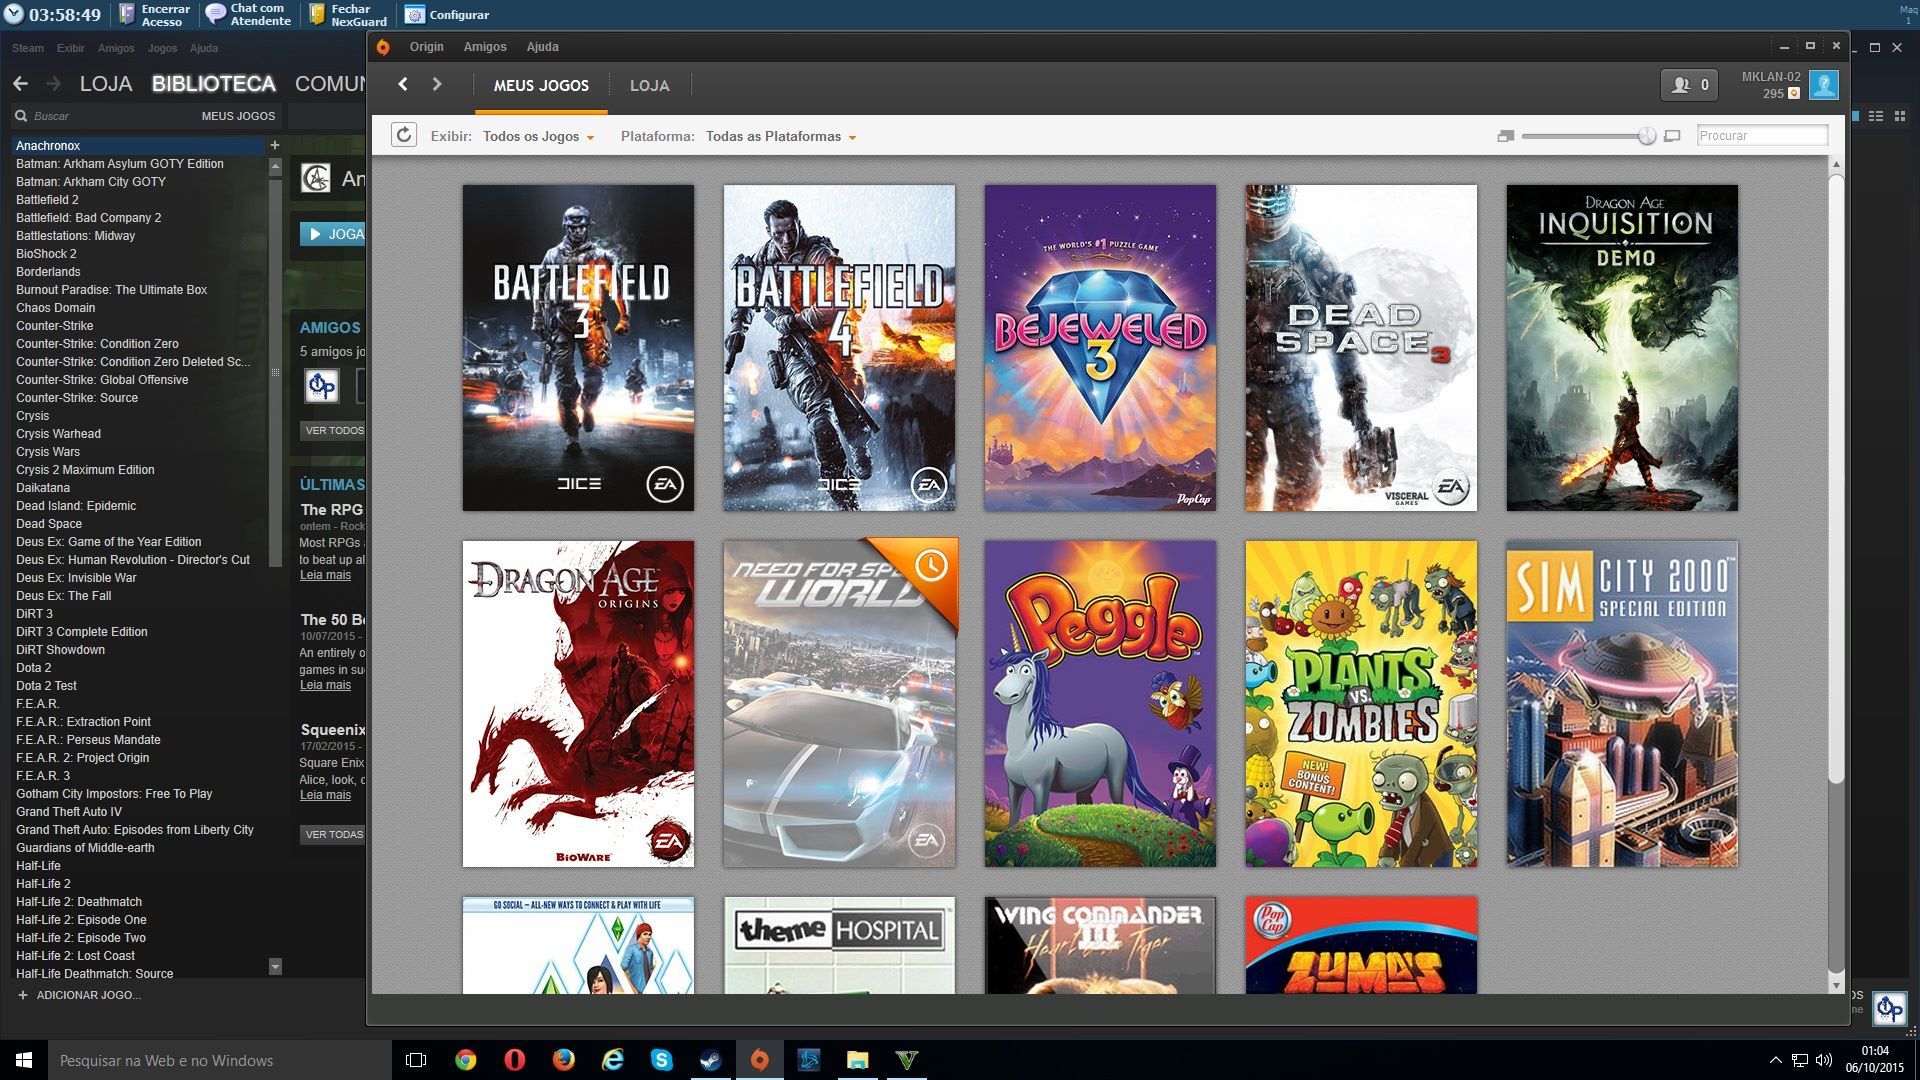1920x1080 pixels.
Task: Open Steam's BIBLIOTECA tab
Action: click(213, 84)
